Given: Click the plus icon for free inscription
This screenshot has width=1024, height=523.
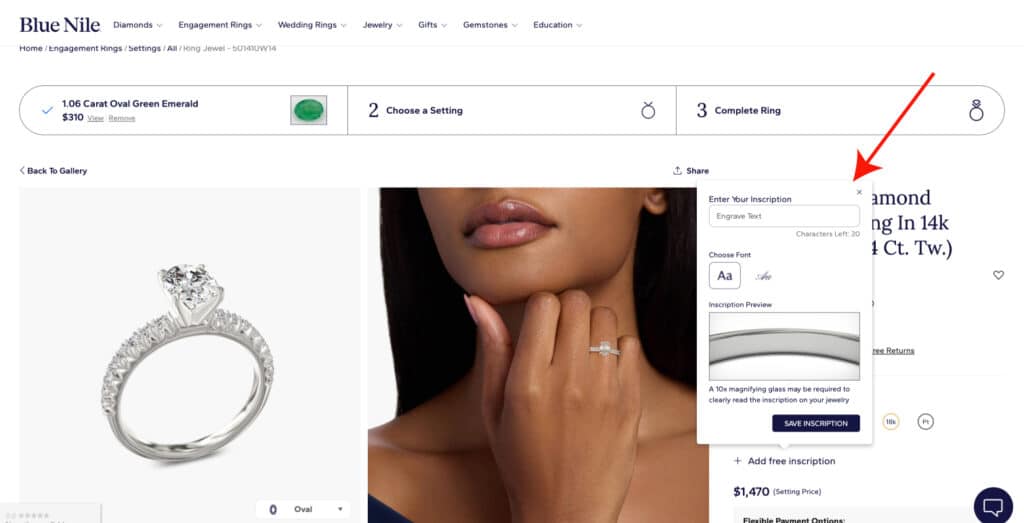Looking at the screenshot, I should coord(738,461).
